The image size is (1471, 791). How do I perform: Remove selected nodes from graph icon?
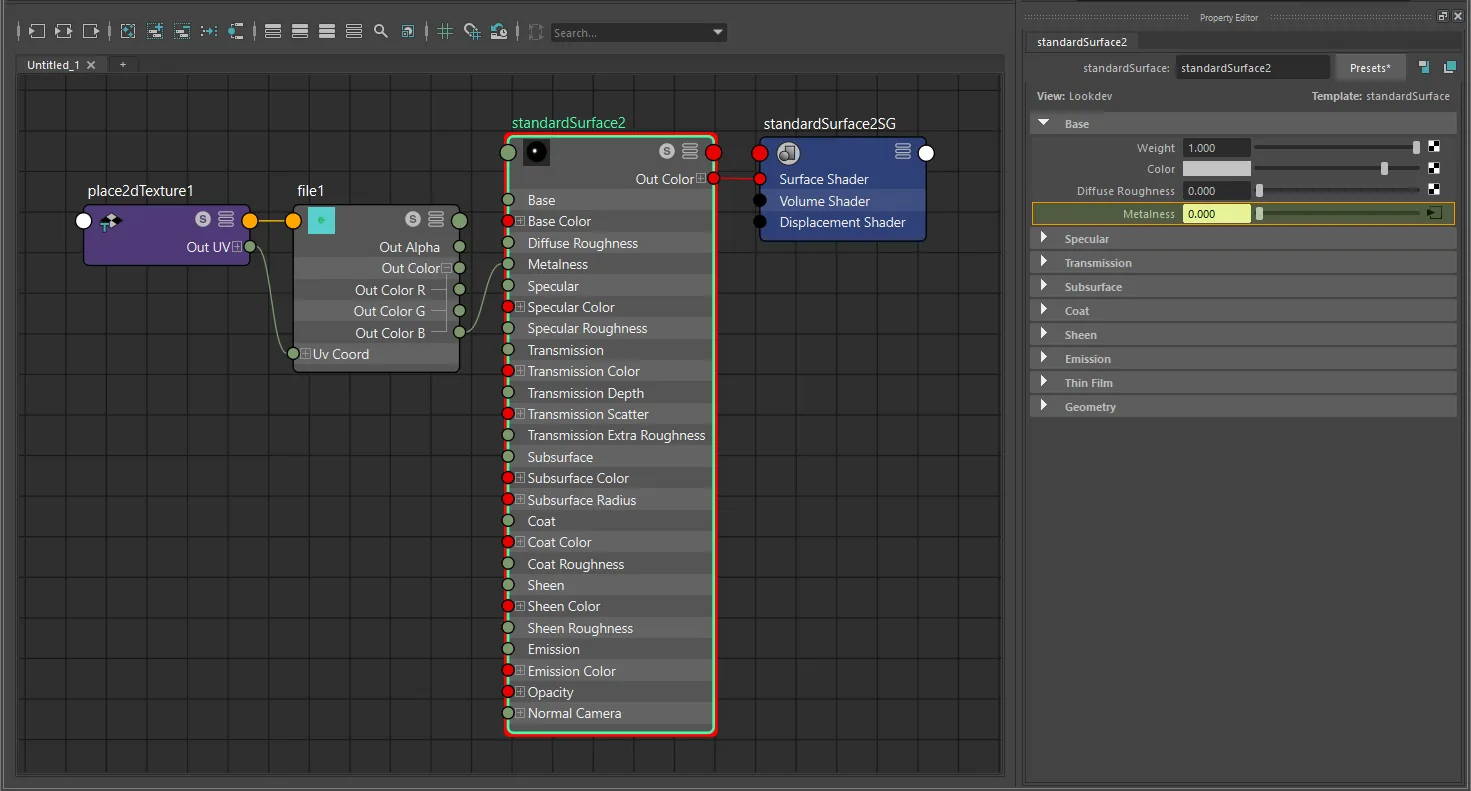point(182,32)
